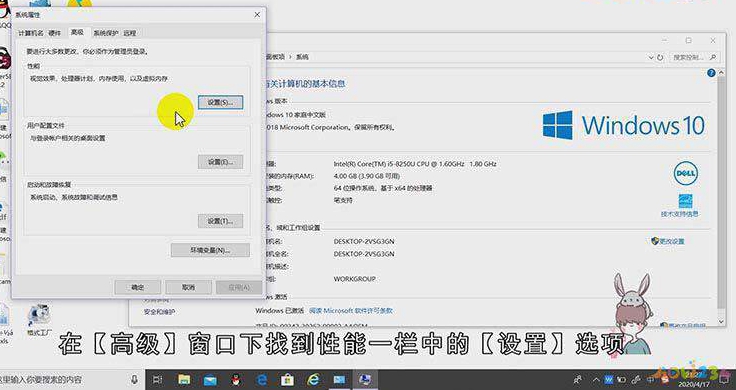
Task: Confirm with the 确定 button
Action: pos(138,287)
